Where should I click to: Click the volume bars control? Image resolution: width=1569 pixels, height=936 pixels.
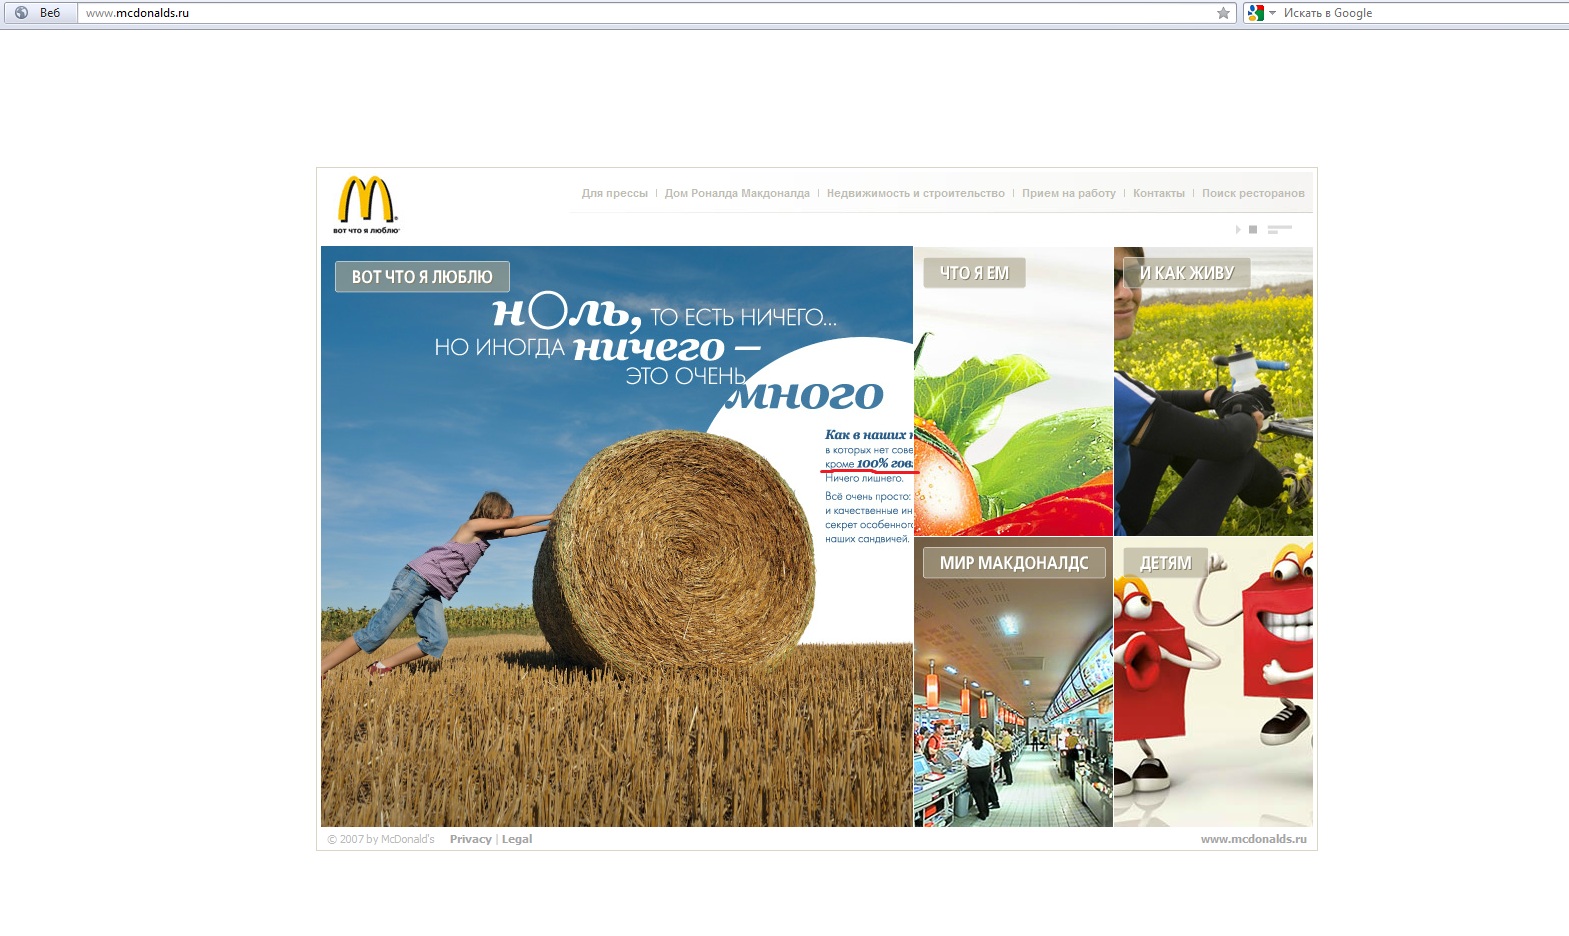point(1280,230)
